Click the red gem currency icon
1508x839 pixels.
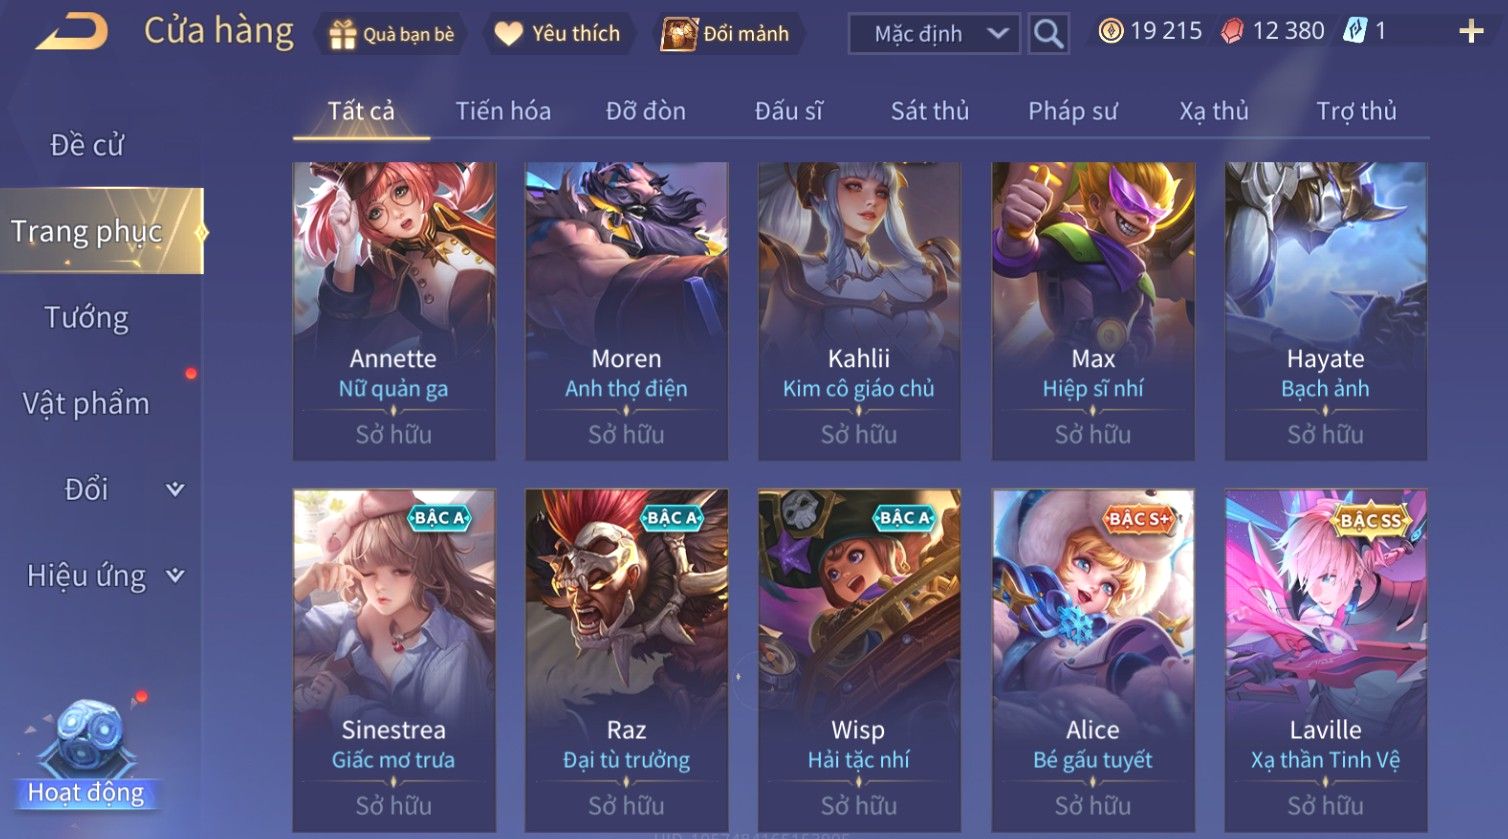1233,32
